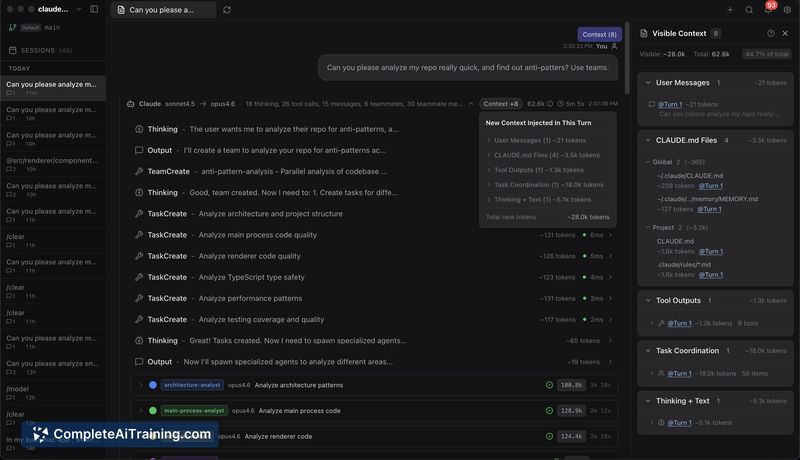The height and width of the screenshot is (460, 800).
Task: Click the info icon next to 62.6k
Action: point(550,104)
